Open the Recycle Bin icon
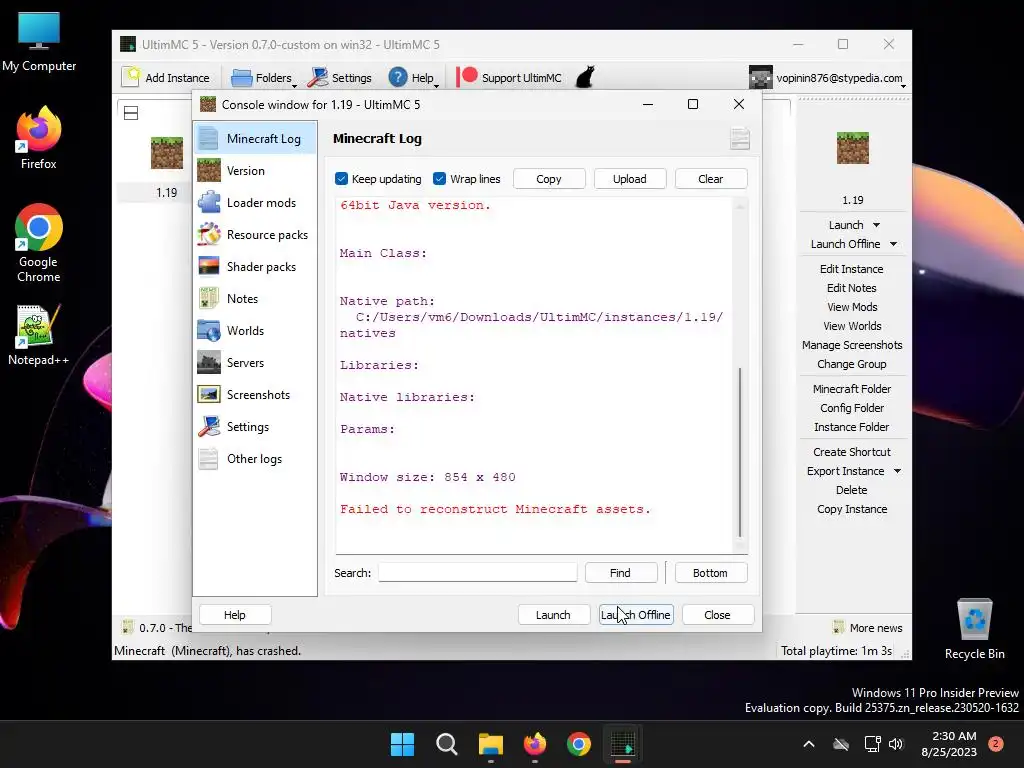The width and height of the screenshot is (1024, 768). point(974,629)
